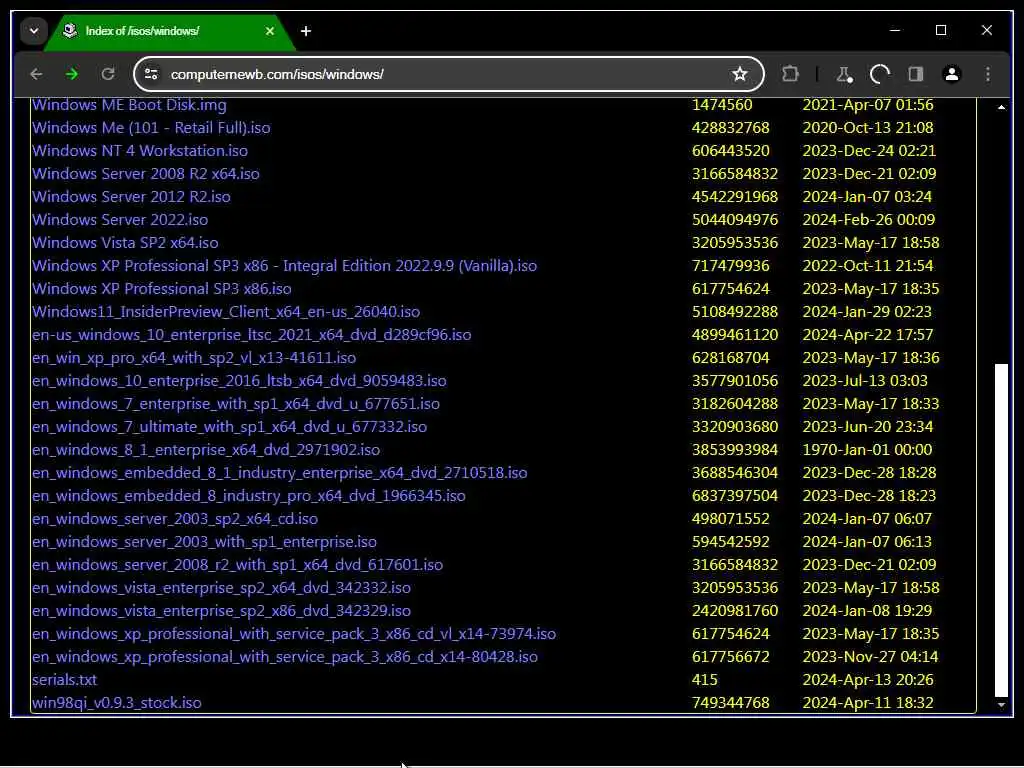Click the scrollbar down arrow
The height and width of the screenshot is (768, 1024).
1001,705
